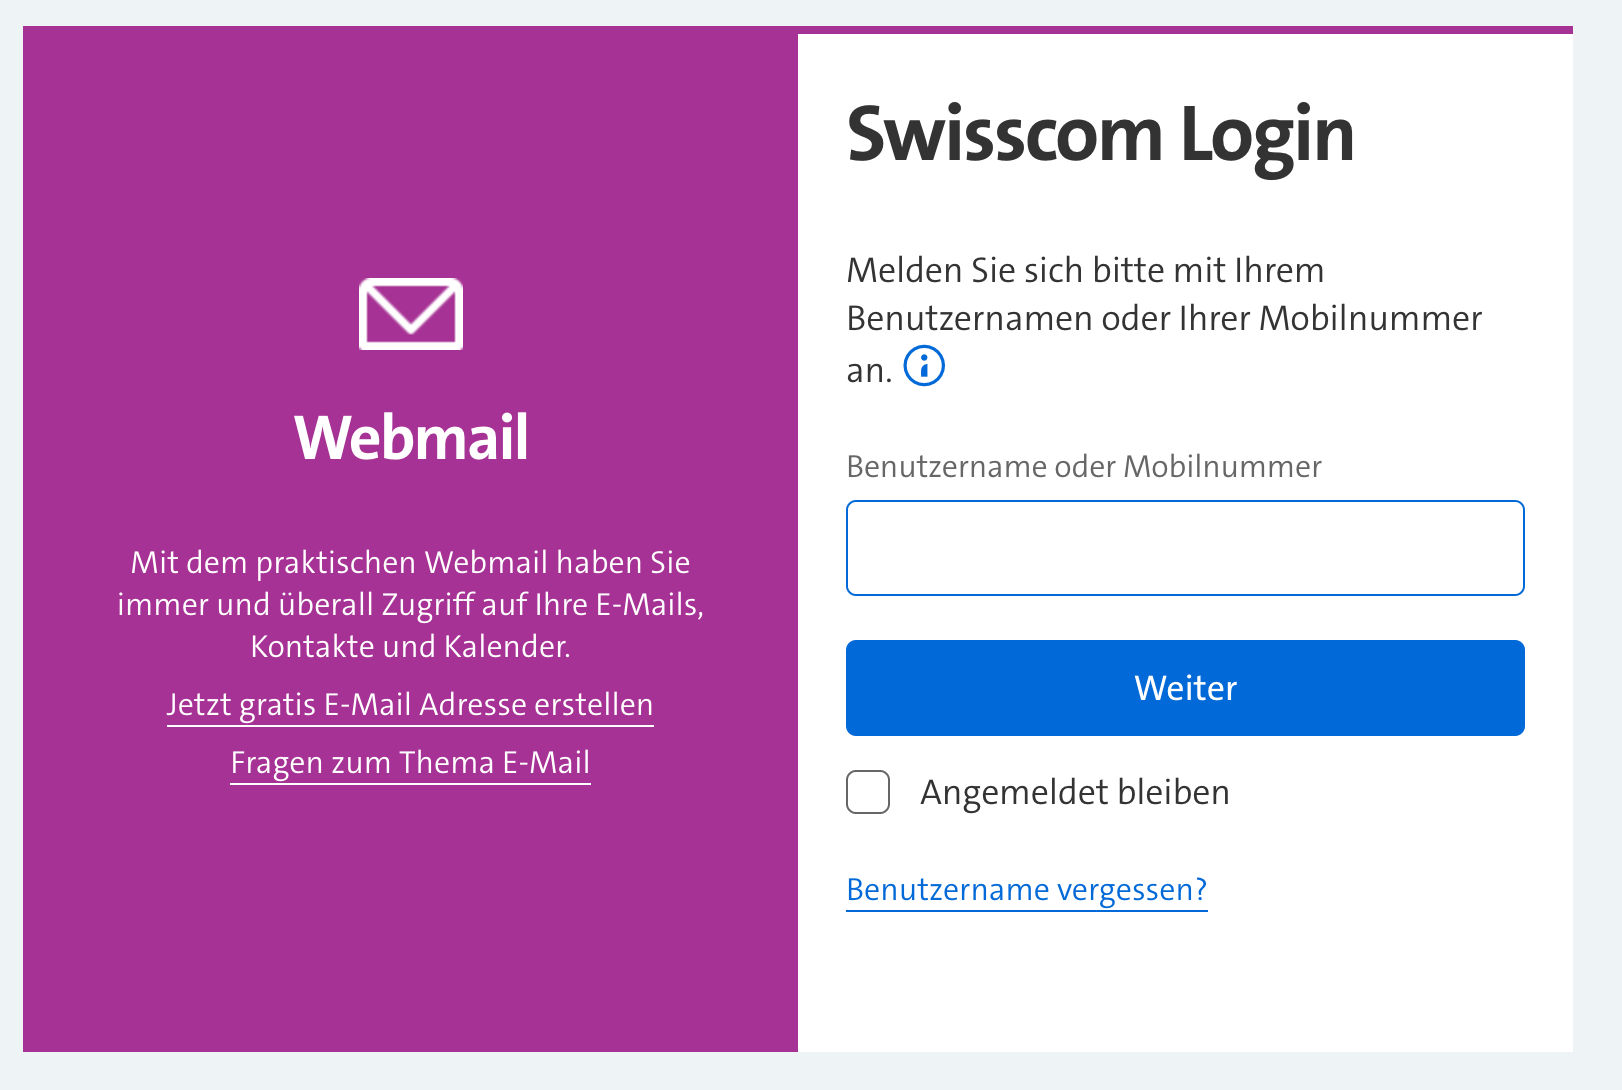1622x1090 pixels.
Task: Click the Benutzername oder Mobilnummer field label
Action: click(1084, 466)
